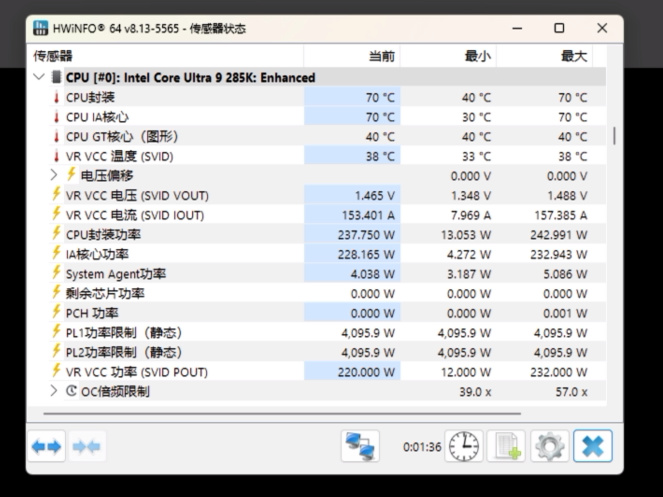Close the HWiNFO window from the title bar
Image resolution: width=663 pixels, height=497 pixels.
(x=602, y=28)
